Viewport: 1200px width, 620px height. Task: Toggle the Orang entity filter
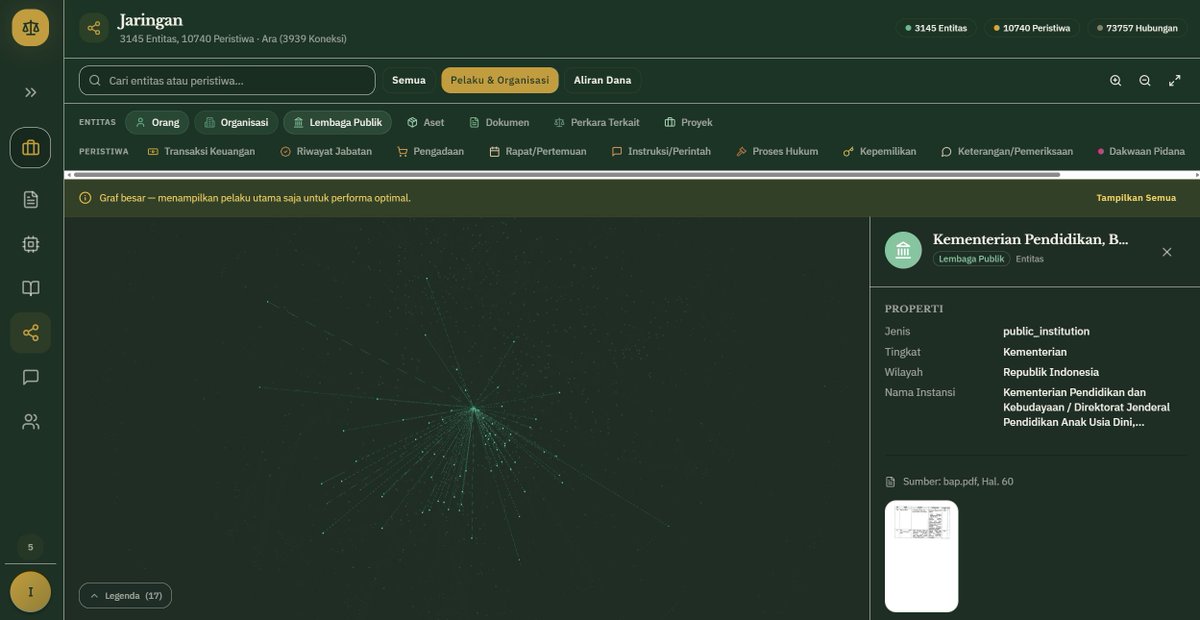pos(156,121)
